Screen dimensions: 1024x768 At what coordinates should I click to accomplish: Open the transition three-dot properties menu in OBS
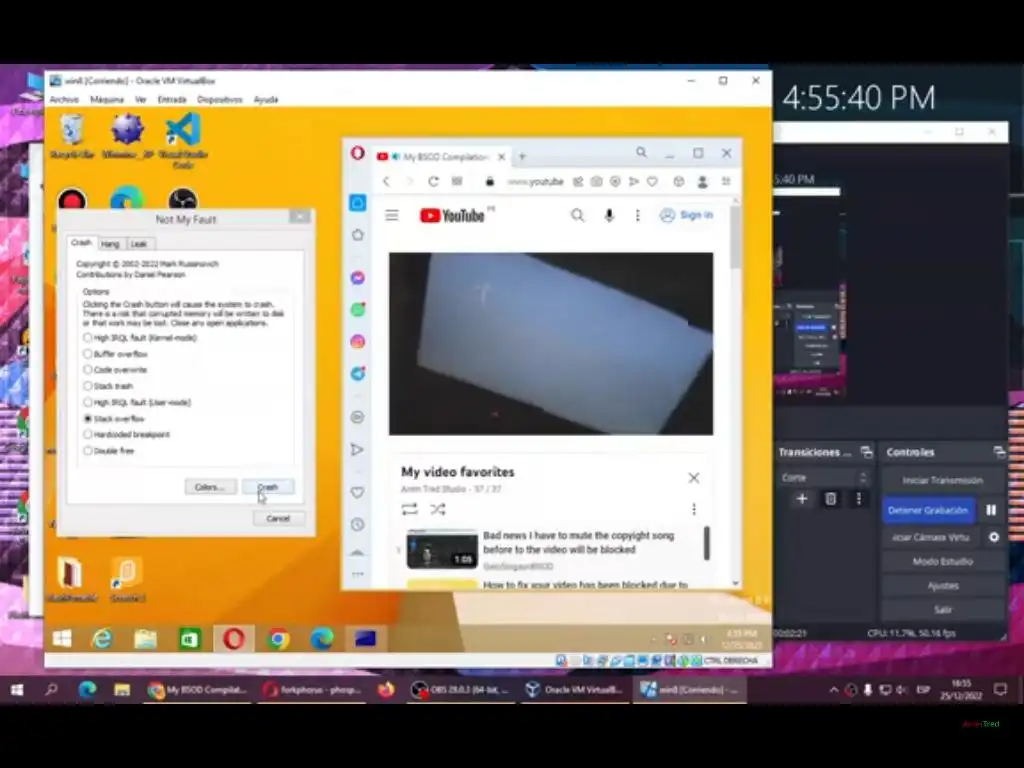(858, 499)
